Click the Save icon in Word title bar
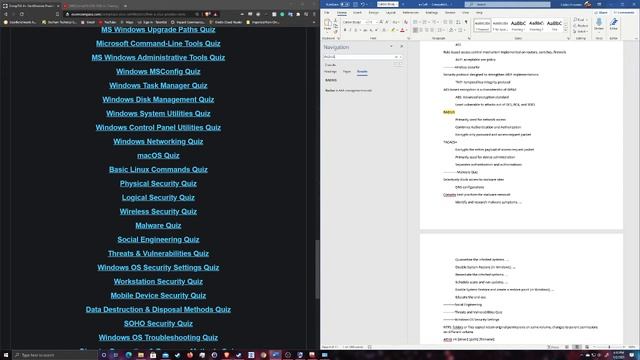The image size is (640, 360). click(356, 4)
